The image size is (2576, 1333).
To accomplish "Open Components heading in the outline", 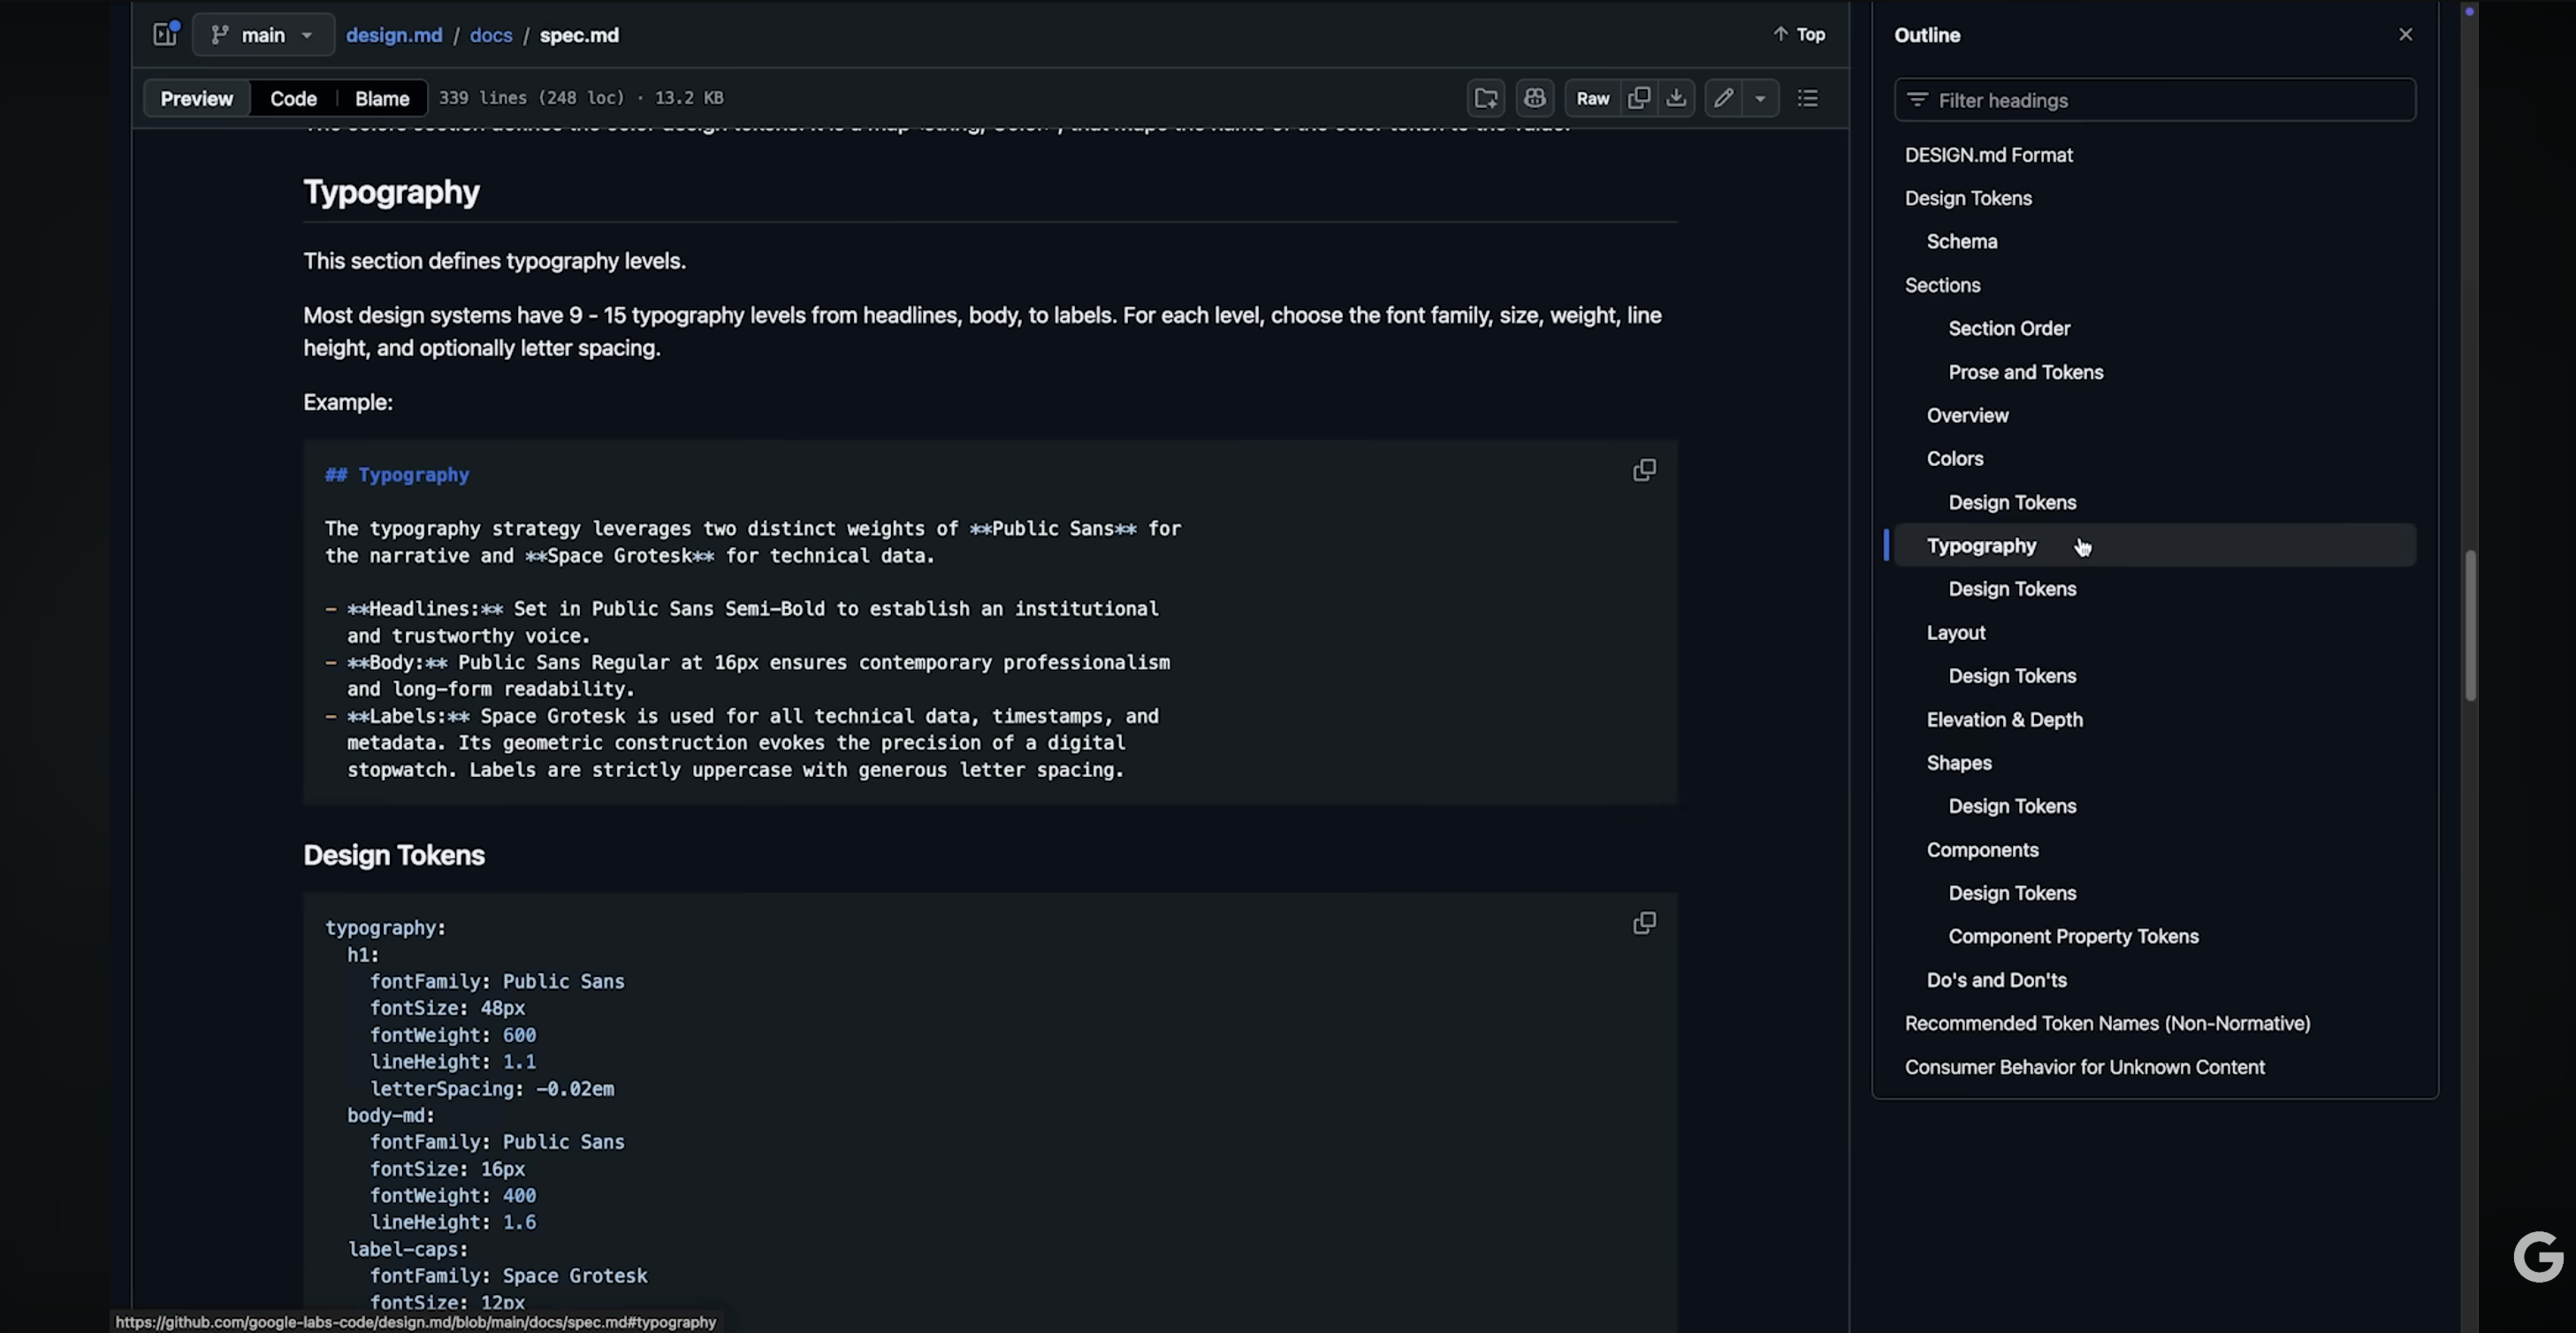I will 1982,850.
